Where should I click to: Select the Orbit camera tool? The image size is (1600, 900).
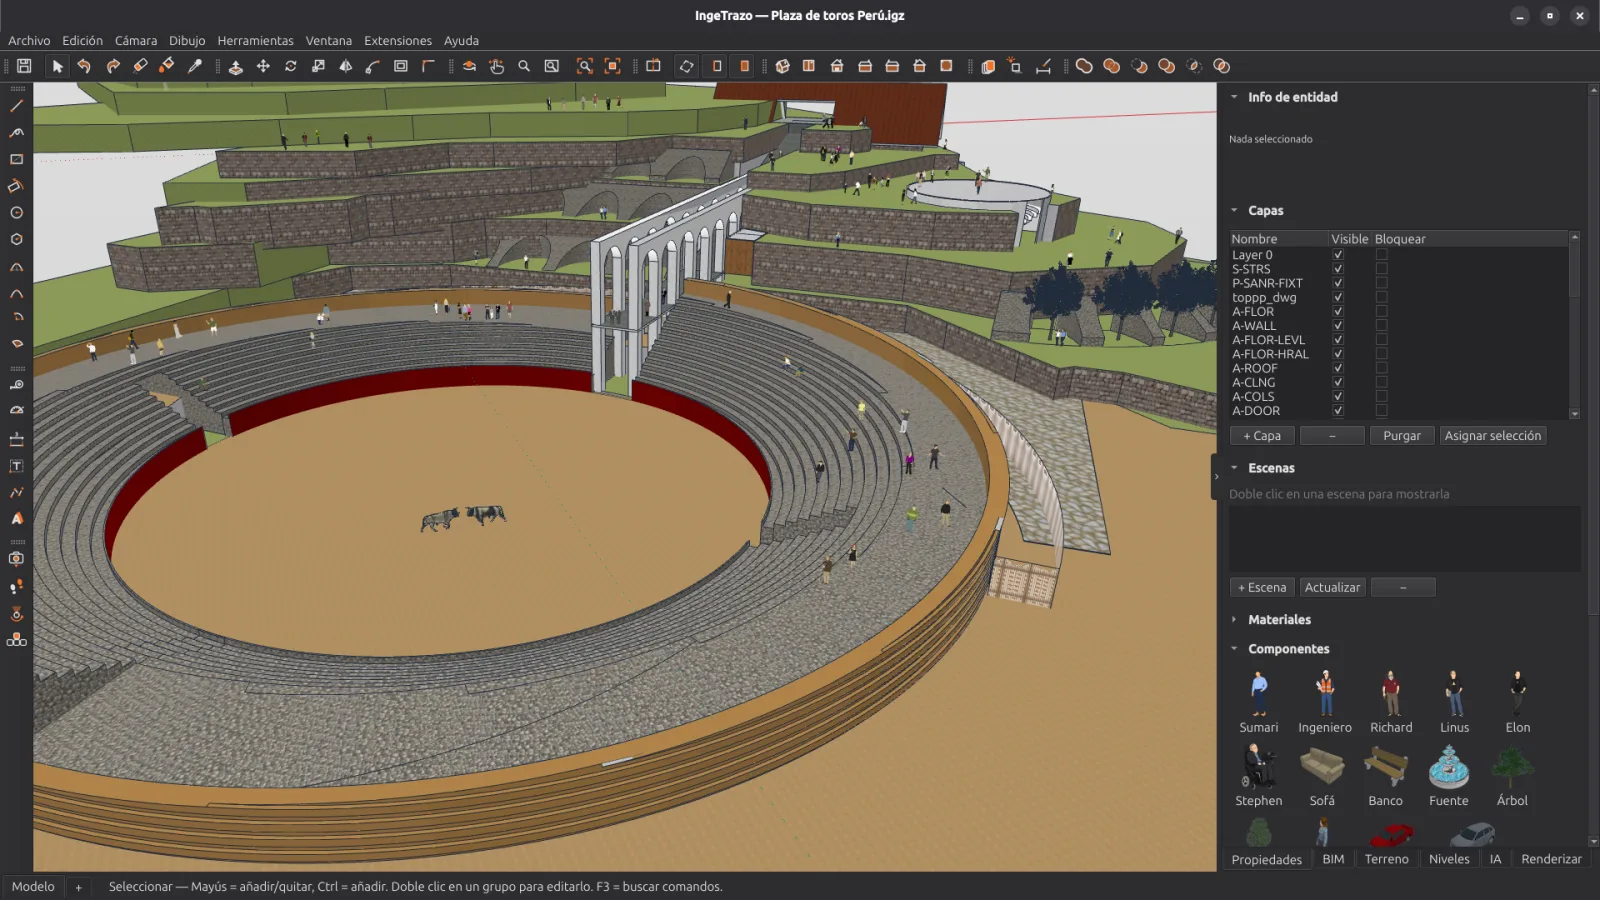point(468,66)
